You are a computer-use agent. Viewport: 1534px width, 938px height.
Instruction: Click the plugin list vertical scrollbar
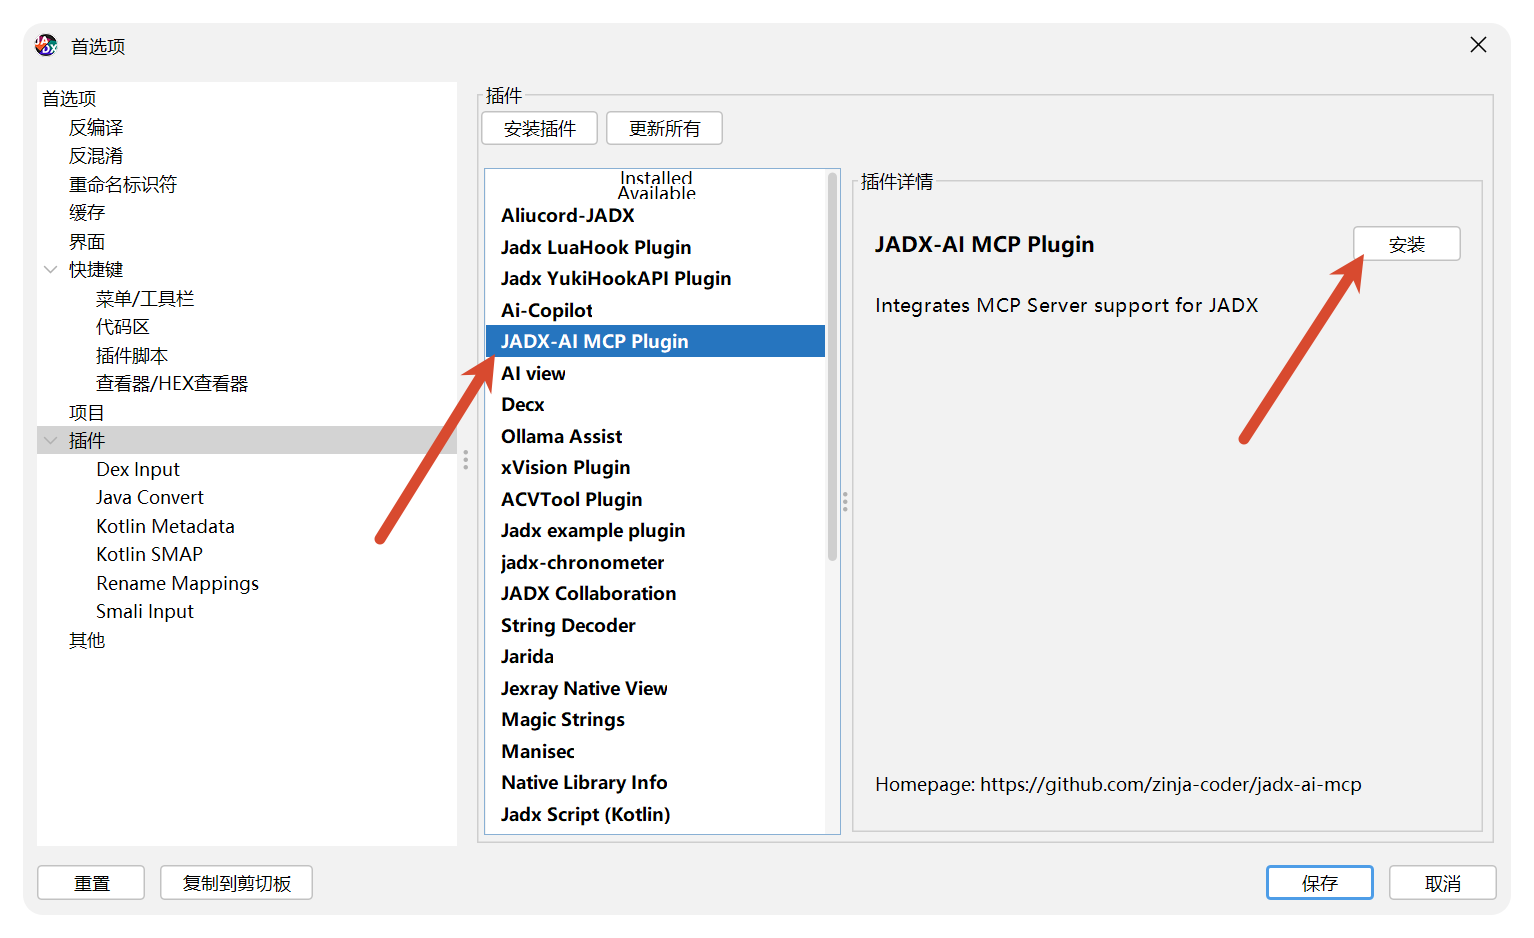(832, 366)
